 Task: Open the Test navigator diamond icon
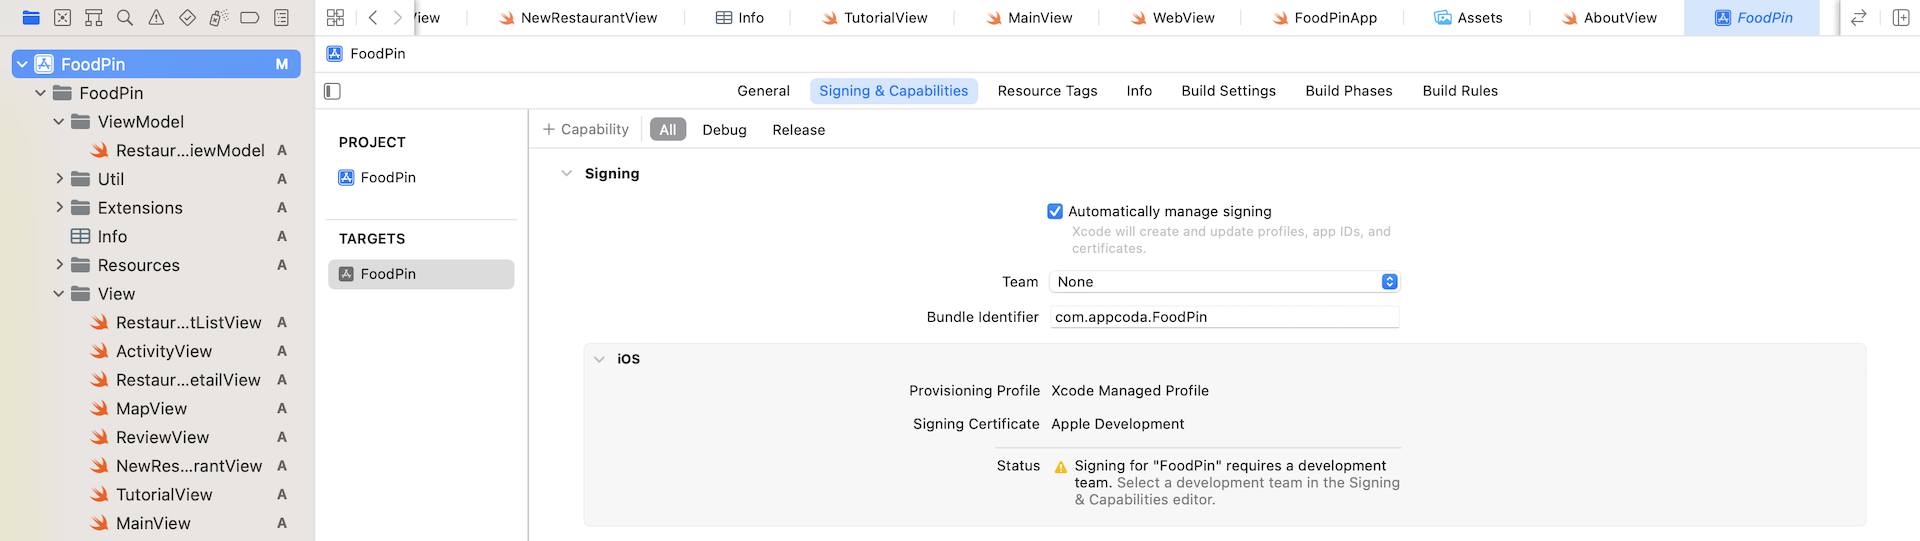pos(187,17)
